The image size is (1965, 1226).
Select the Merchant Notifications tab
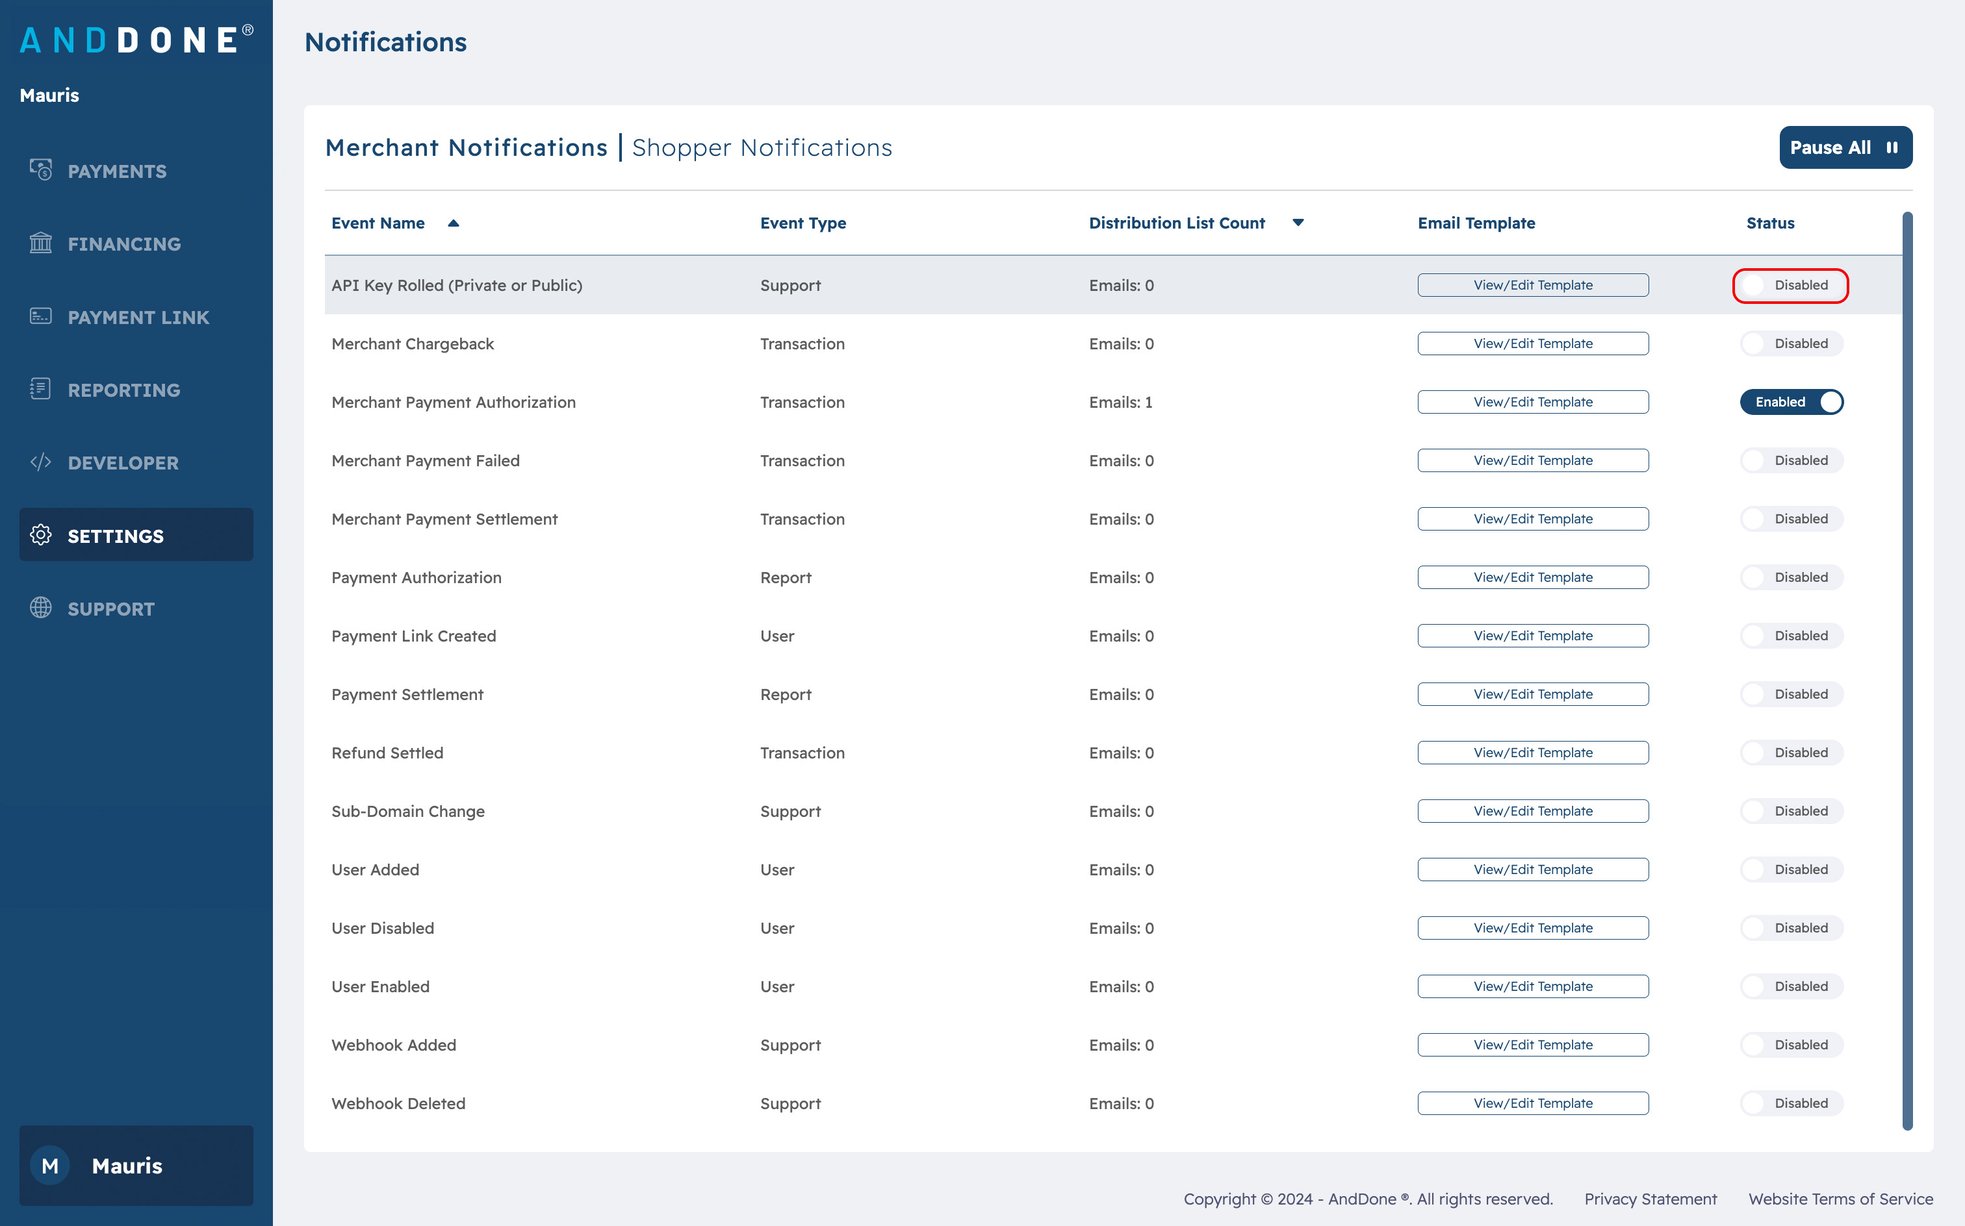click(x=466, y=148)
